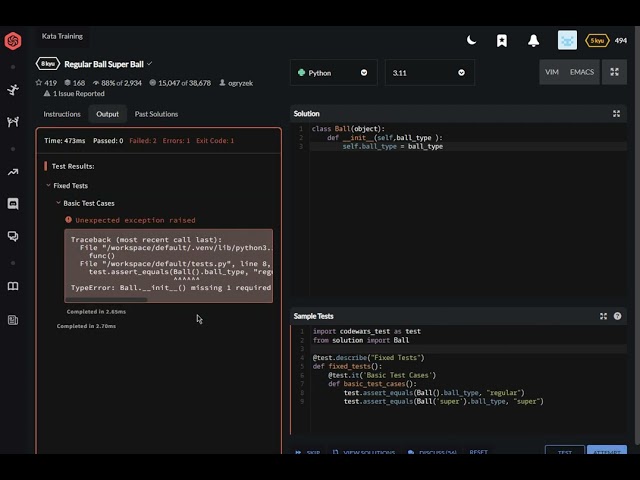
Task: Click the SKIP button
Action: [308, 452]
